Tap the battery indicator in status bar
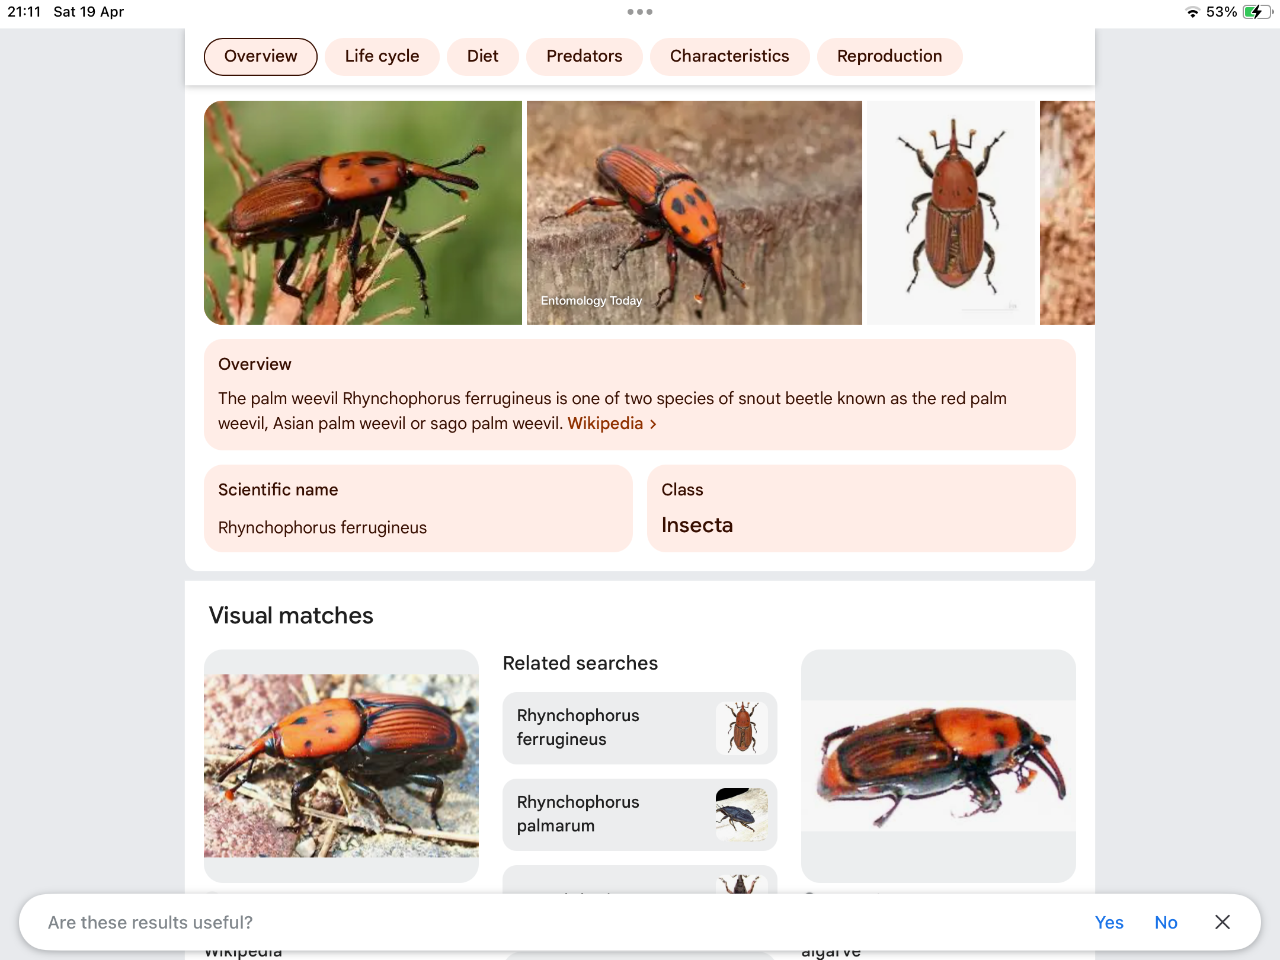1280x960 pixels. pos(1258,12)
